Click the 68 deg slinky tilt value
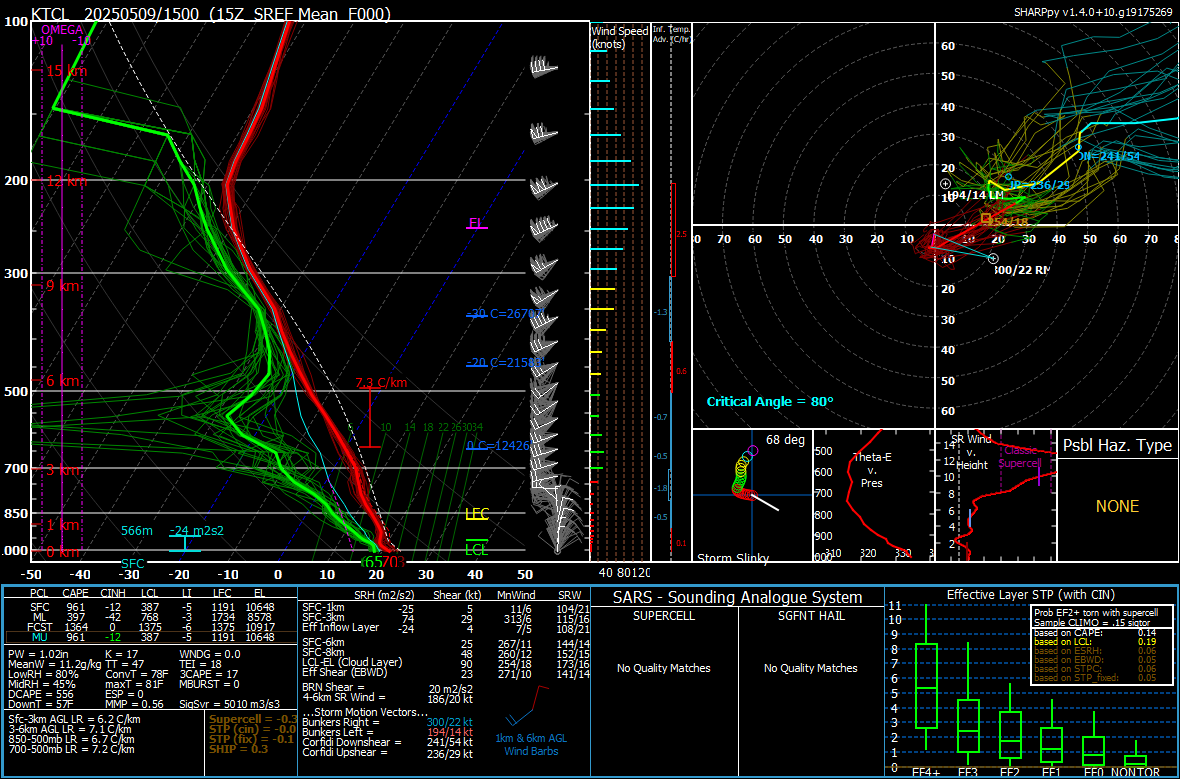The width and height of the screenshot is (1180, 779). (785, 440)
